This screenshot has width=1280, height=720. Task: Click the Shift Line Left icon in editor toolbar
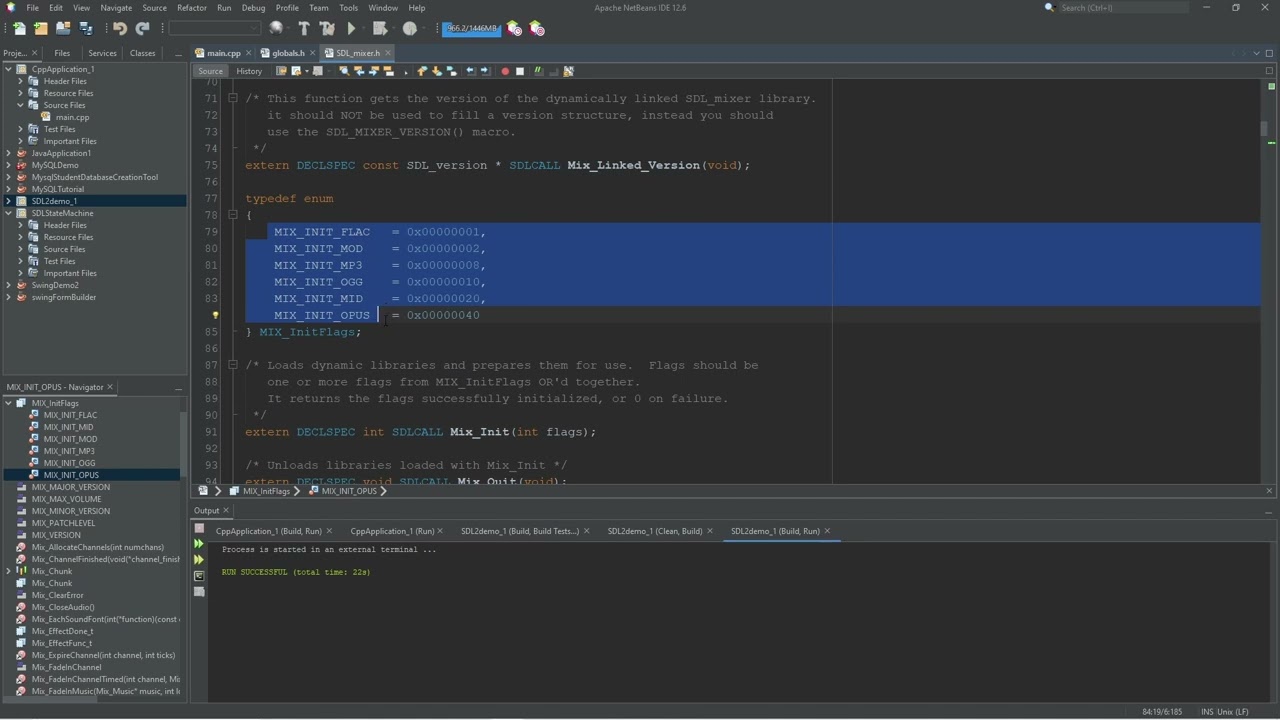click(x=470, y=71)
